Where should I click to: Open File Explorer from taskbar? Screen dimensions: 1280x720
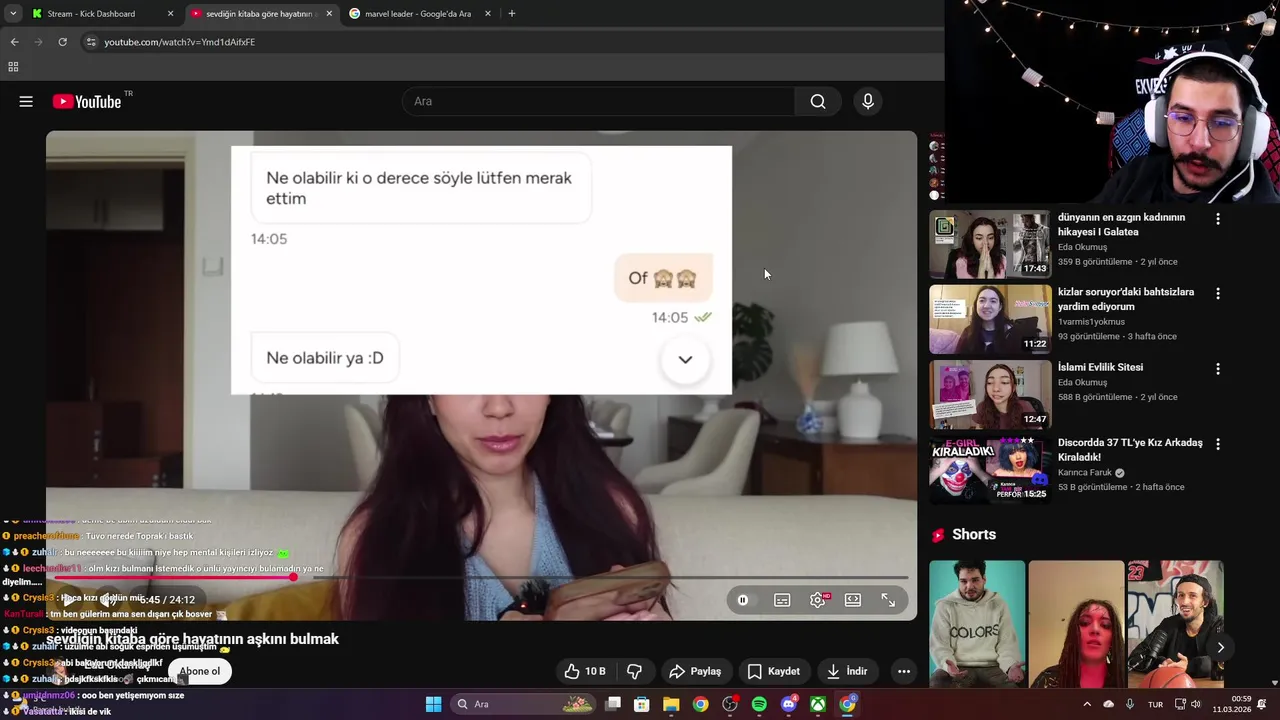[x=671, y=704]
